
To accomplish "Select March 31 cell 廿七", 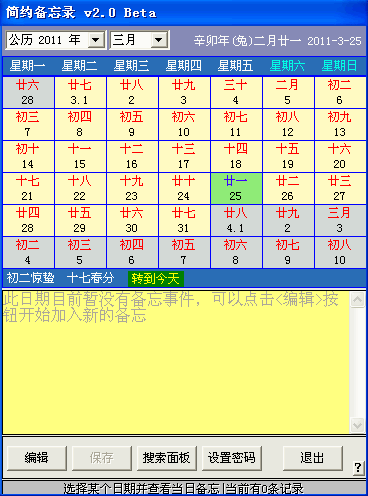I will (184, 220).
